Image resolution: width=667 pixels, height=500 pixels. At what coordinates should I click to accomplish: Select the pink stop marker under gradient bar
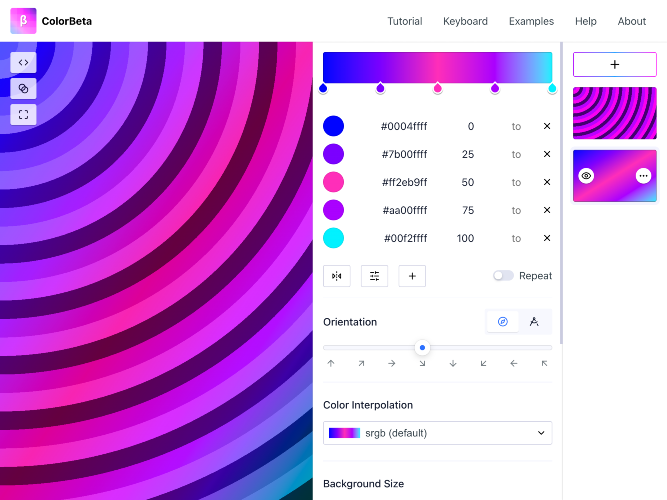tap(438, 88)
